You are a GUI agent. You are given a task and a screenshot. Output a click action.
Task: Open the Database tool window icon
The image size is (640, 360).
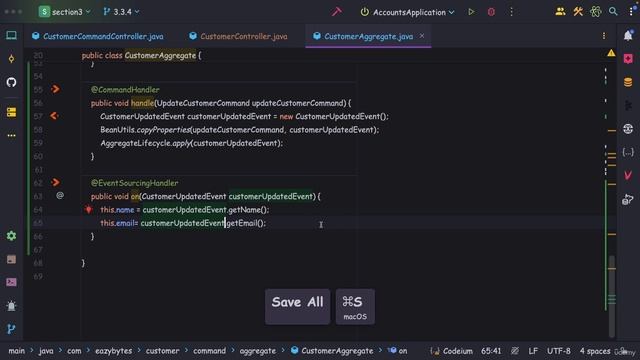tap(628, 82)
